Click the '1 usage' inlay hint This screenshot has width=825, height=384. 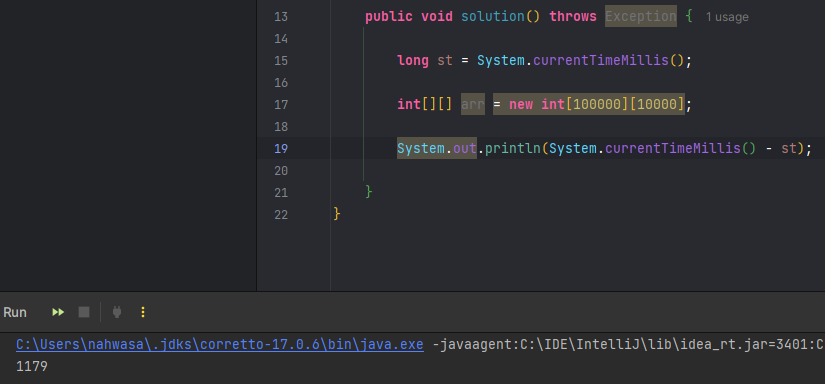(x=727, y=17)
